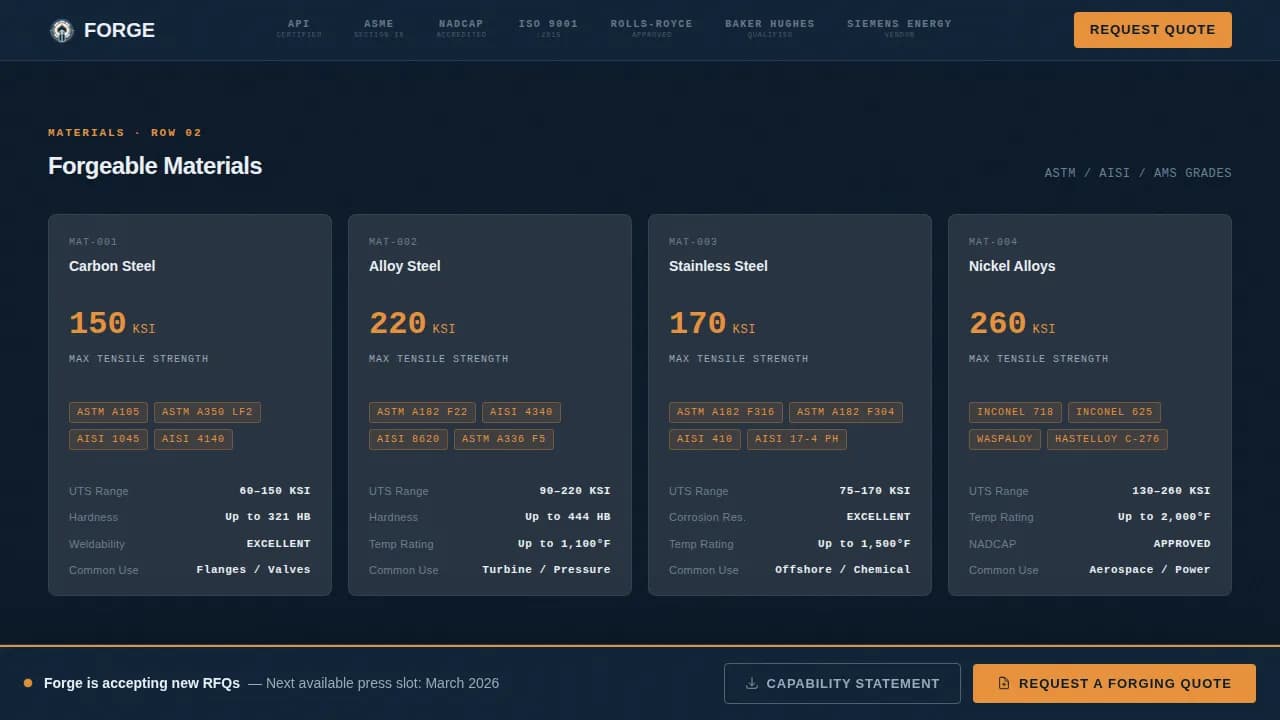Click the Forge logo emblem icon

click(x=62, y=31)
